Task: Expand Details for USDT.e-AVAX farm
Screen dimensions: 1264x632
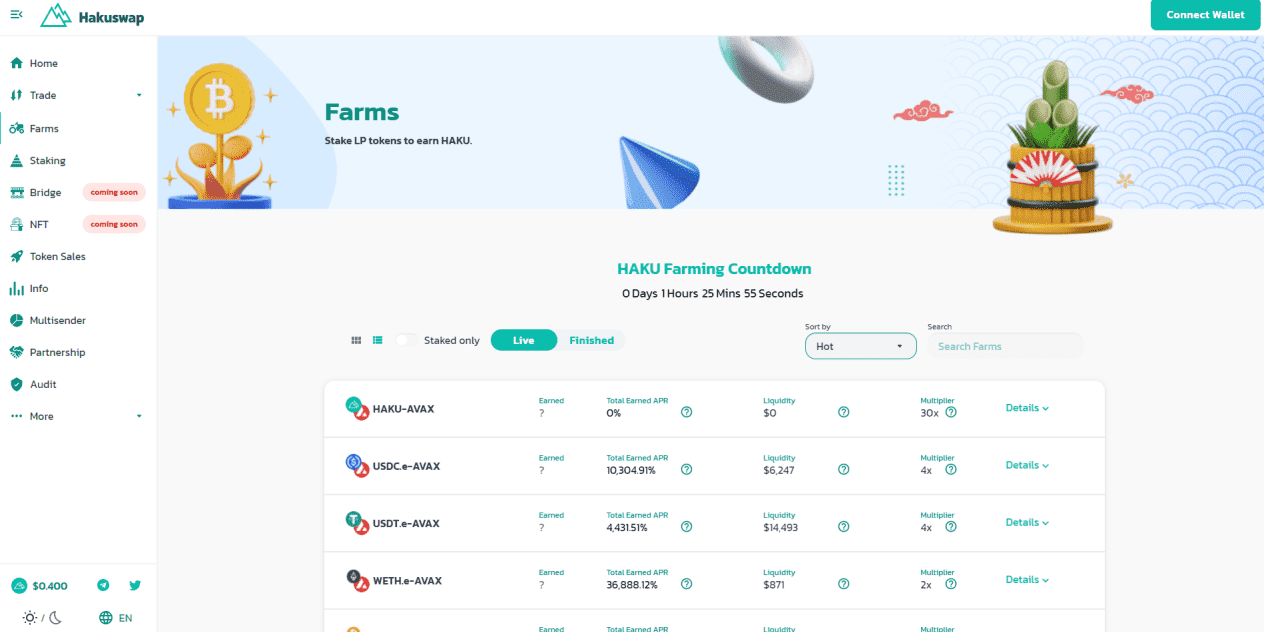Action: point(1027,522)
